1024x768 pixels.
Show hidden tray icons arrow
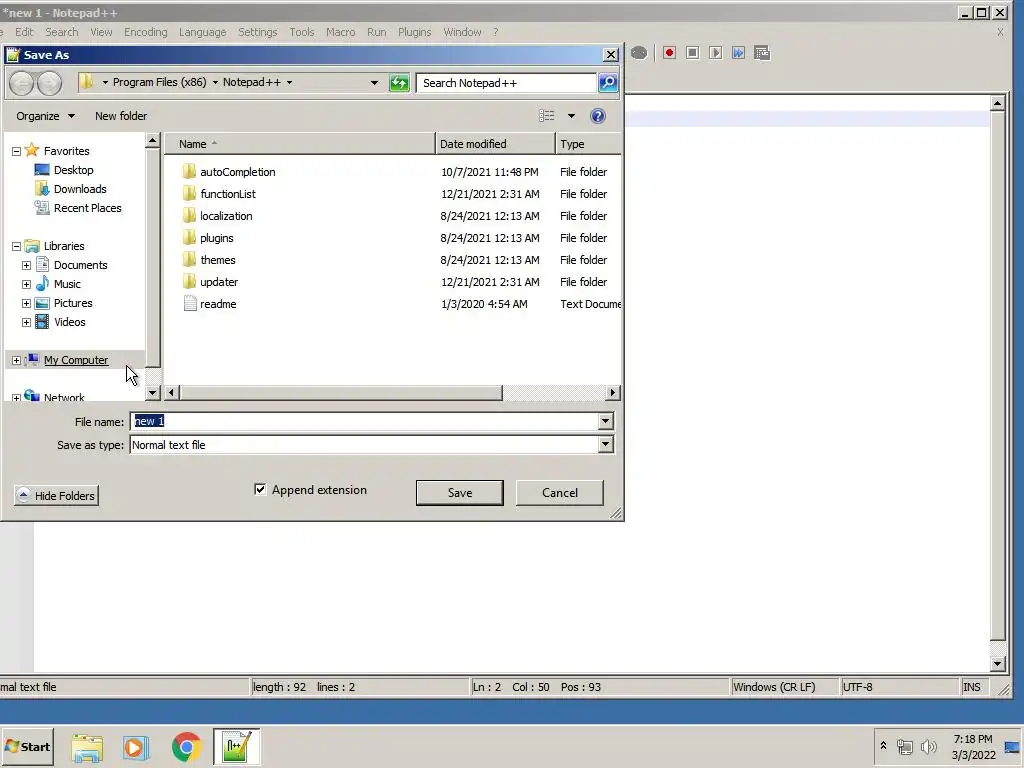pos(883,746)
